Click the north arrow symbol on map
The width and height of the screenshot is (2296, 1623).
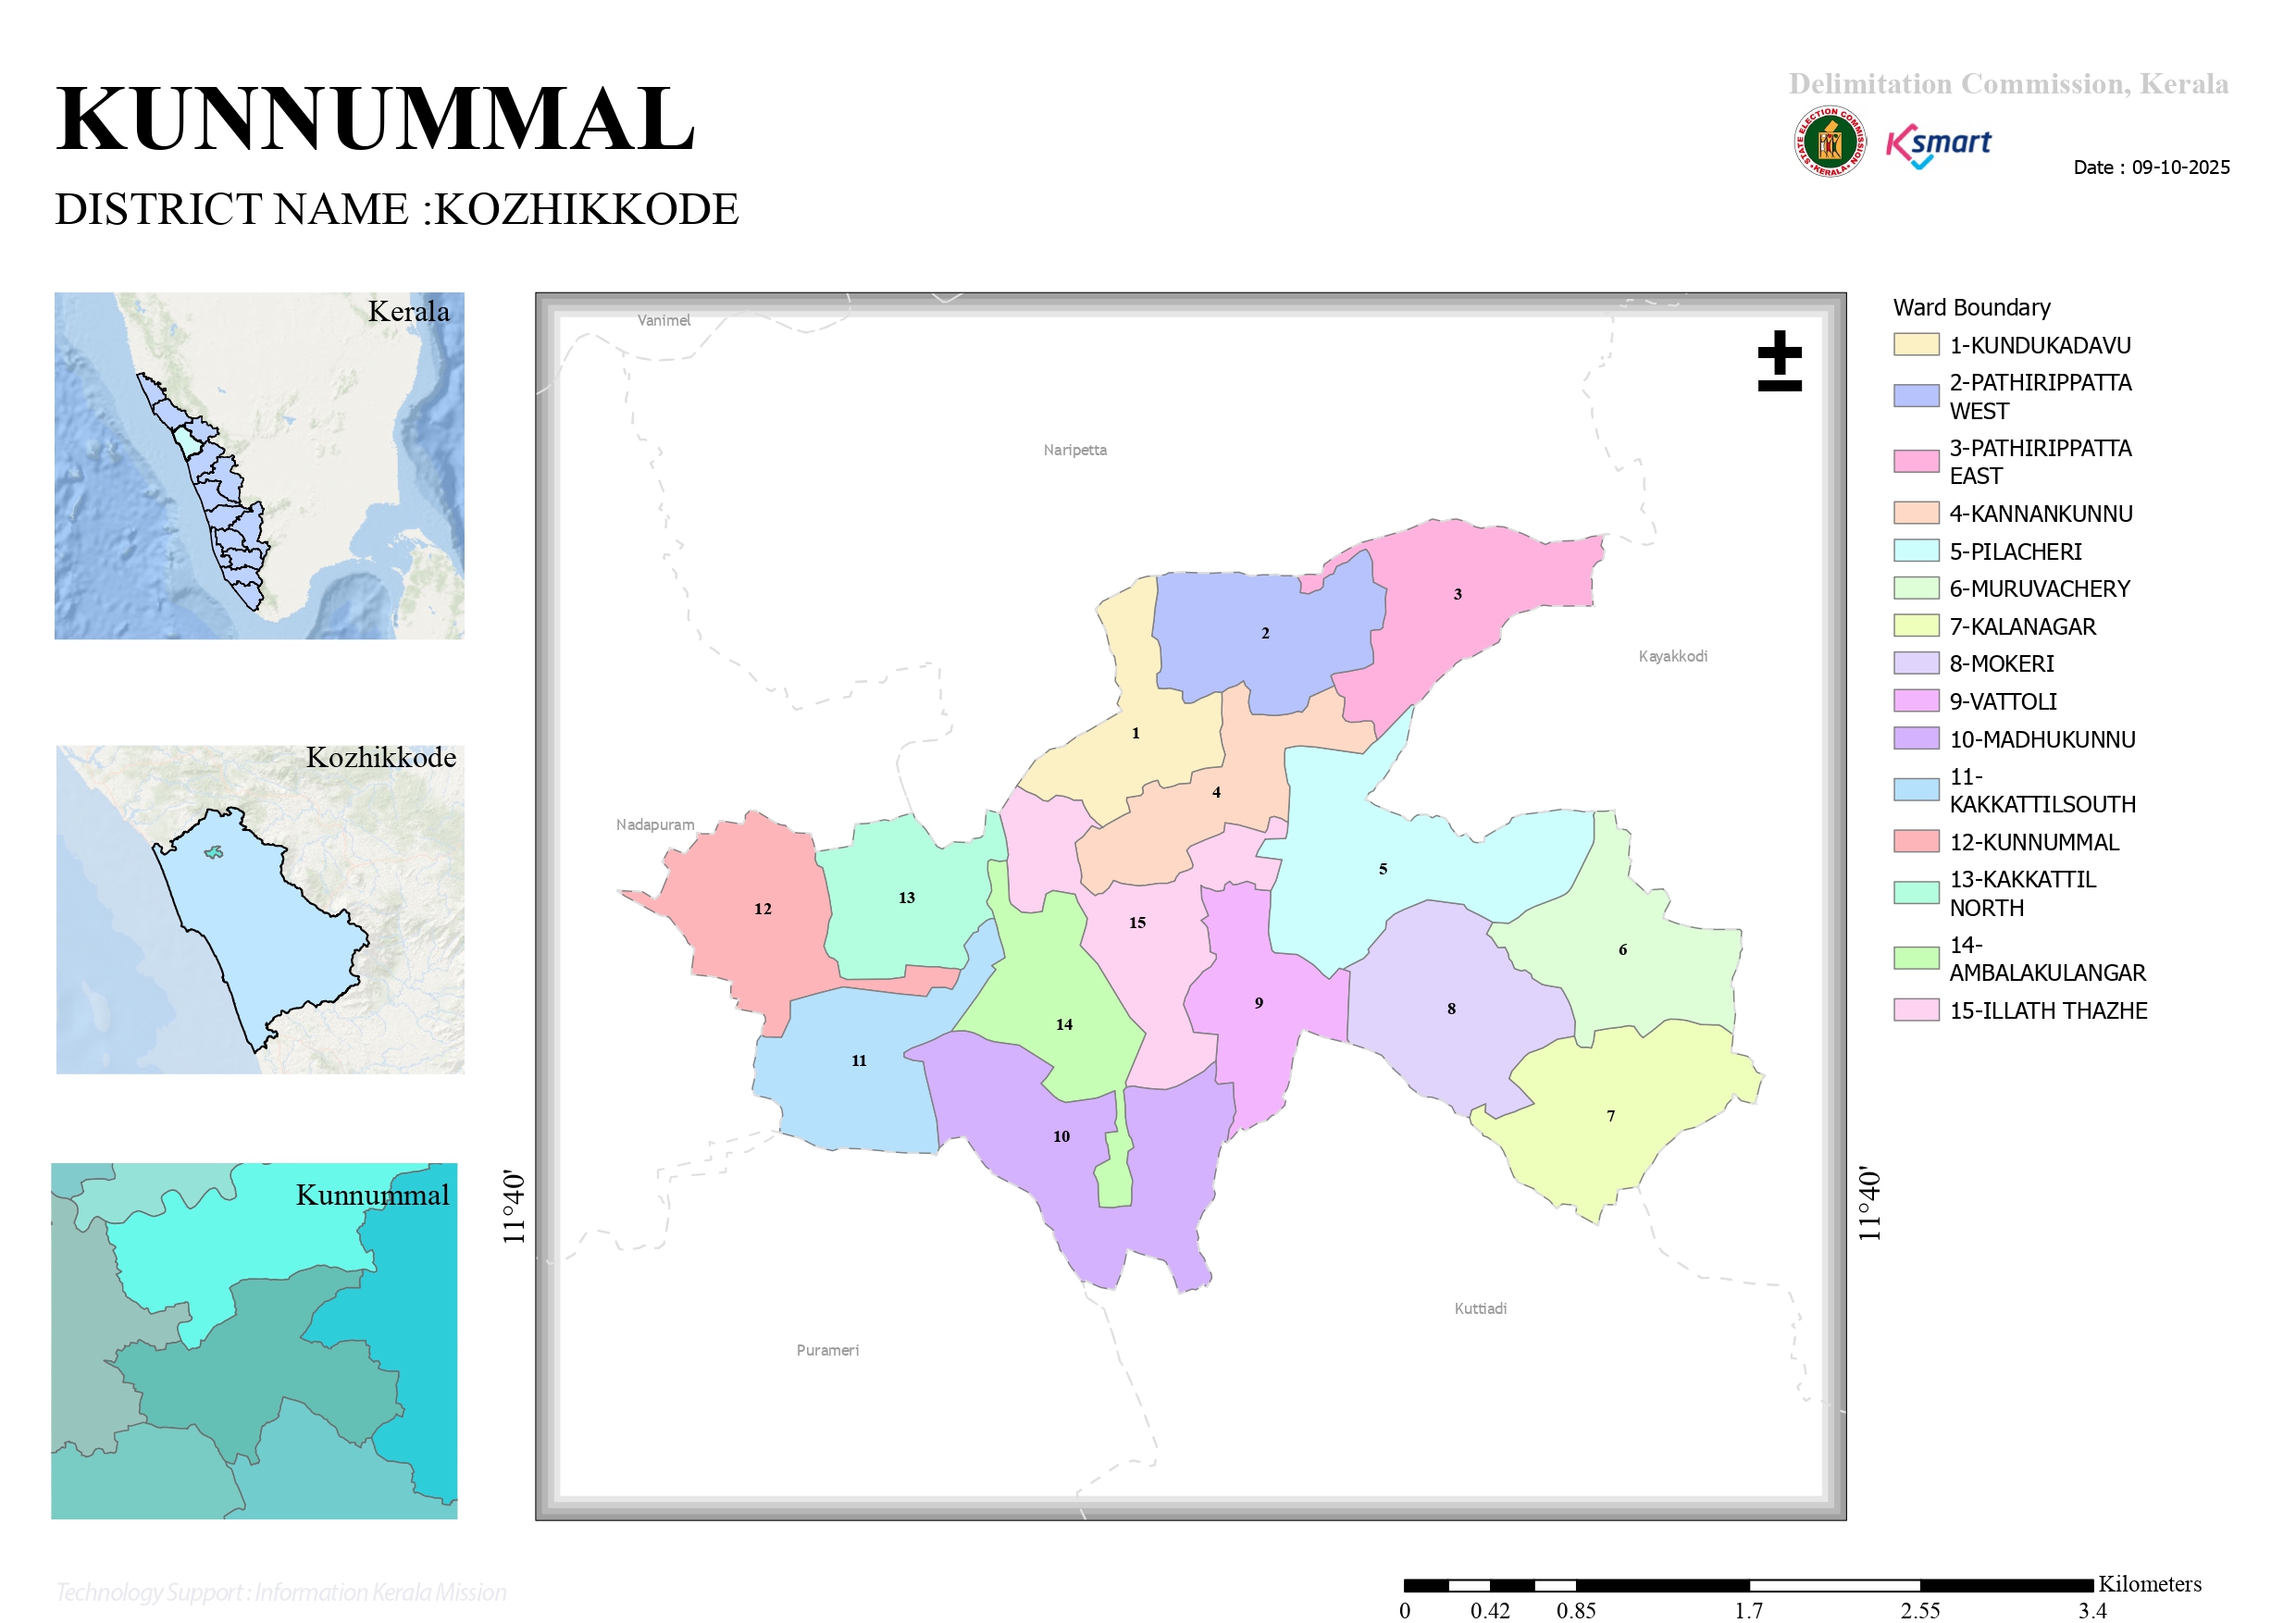pyautogui.click(x=1779, y=360)
